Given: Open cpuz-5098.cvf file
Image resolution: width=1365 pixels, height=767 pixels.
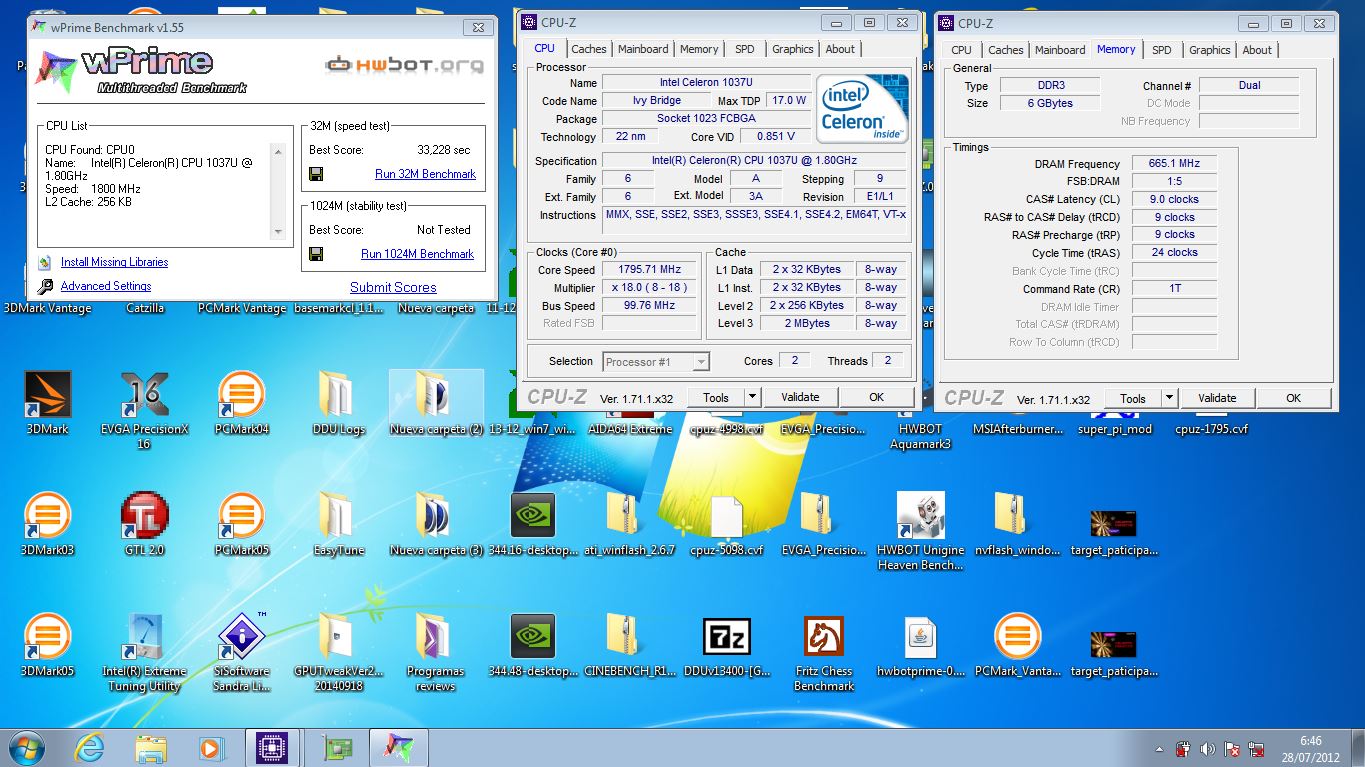Looking at the screenshot, I should click(x=726, y=524).
